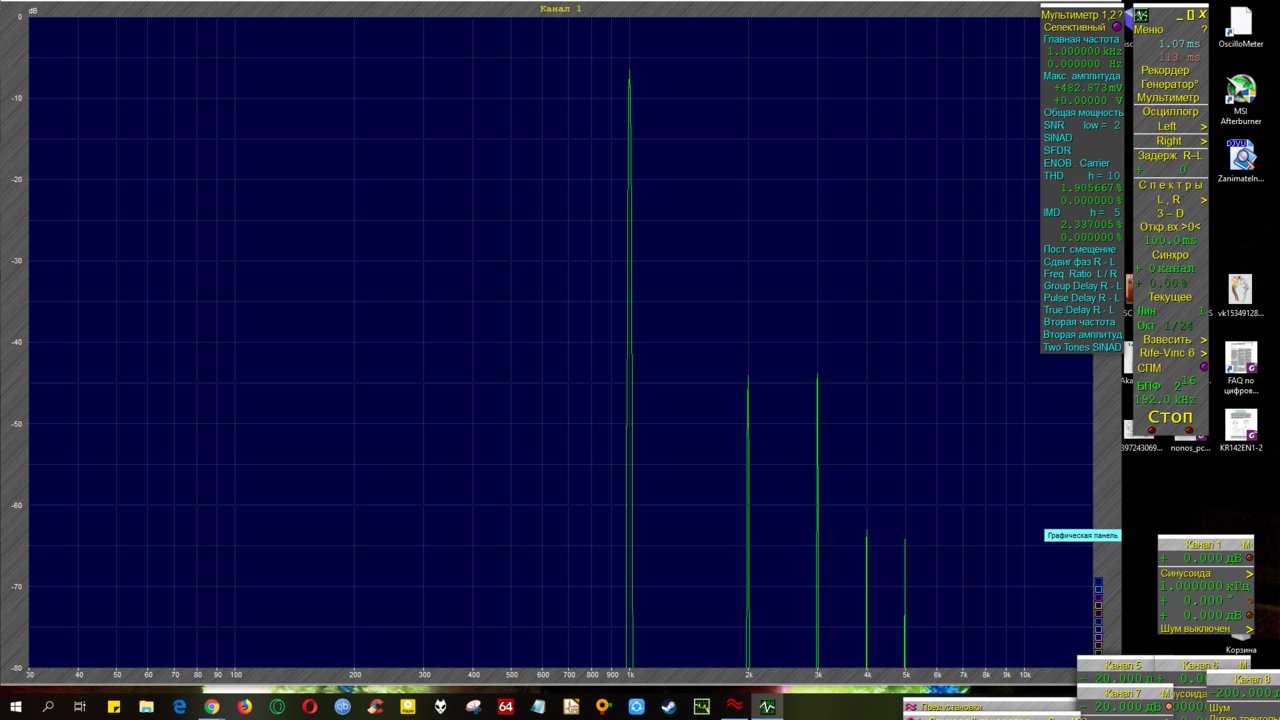Open the green monitor graph app in taskbar
This screenshot has height=720, width=1280.
pyautogui.click(x=702, y=706)
